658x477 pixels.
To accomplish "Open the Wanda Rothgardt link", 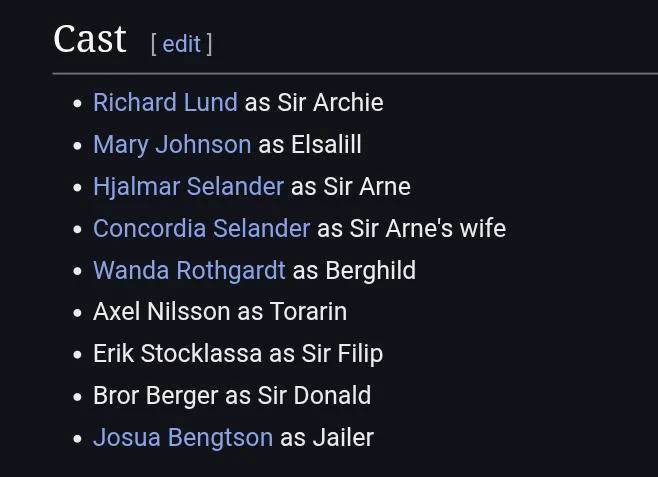I will [x=189, y=270].
